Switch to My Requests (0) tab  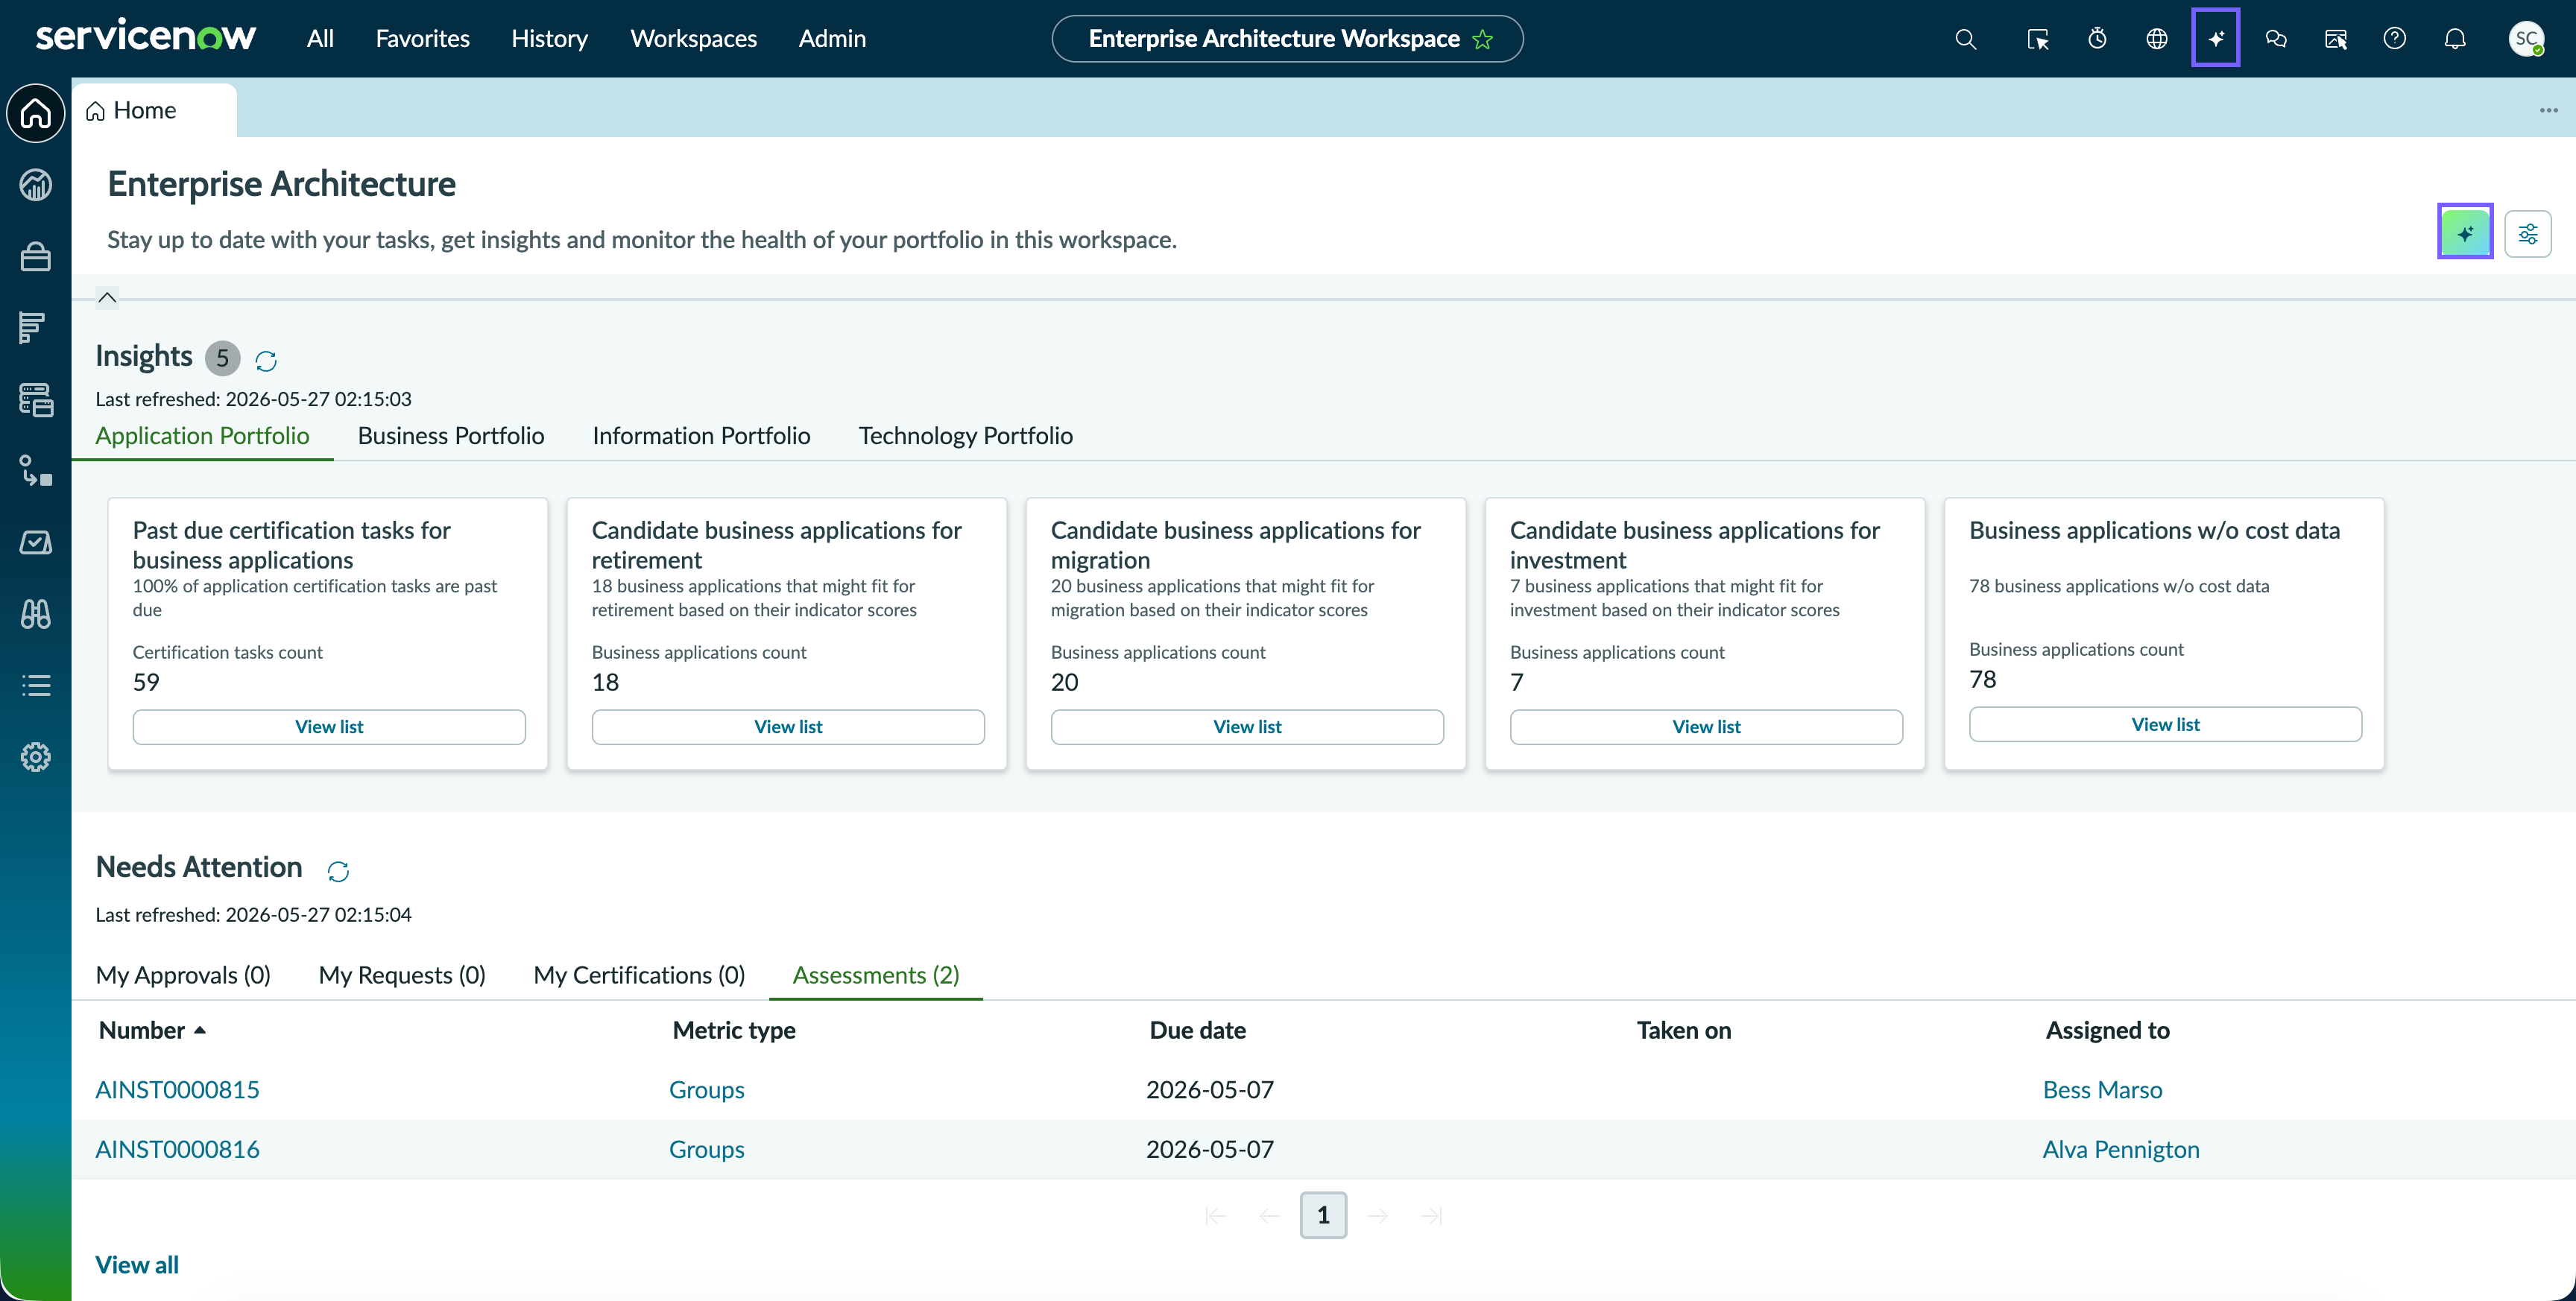[x=402, y=975]
